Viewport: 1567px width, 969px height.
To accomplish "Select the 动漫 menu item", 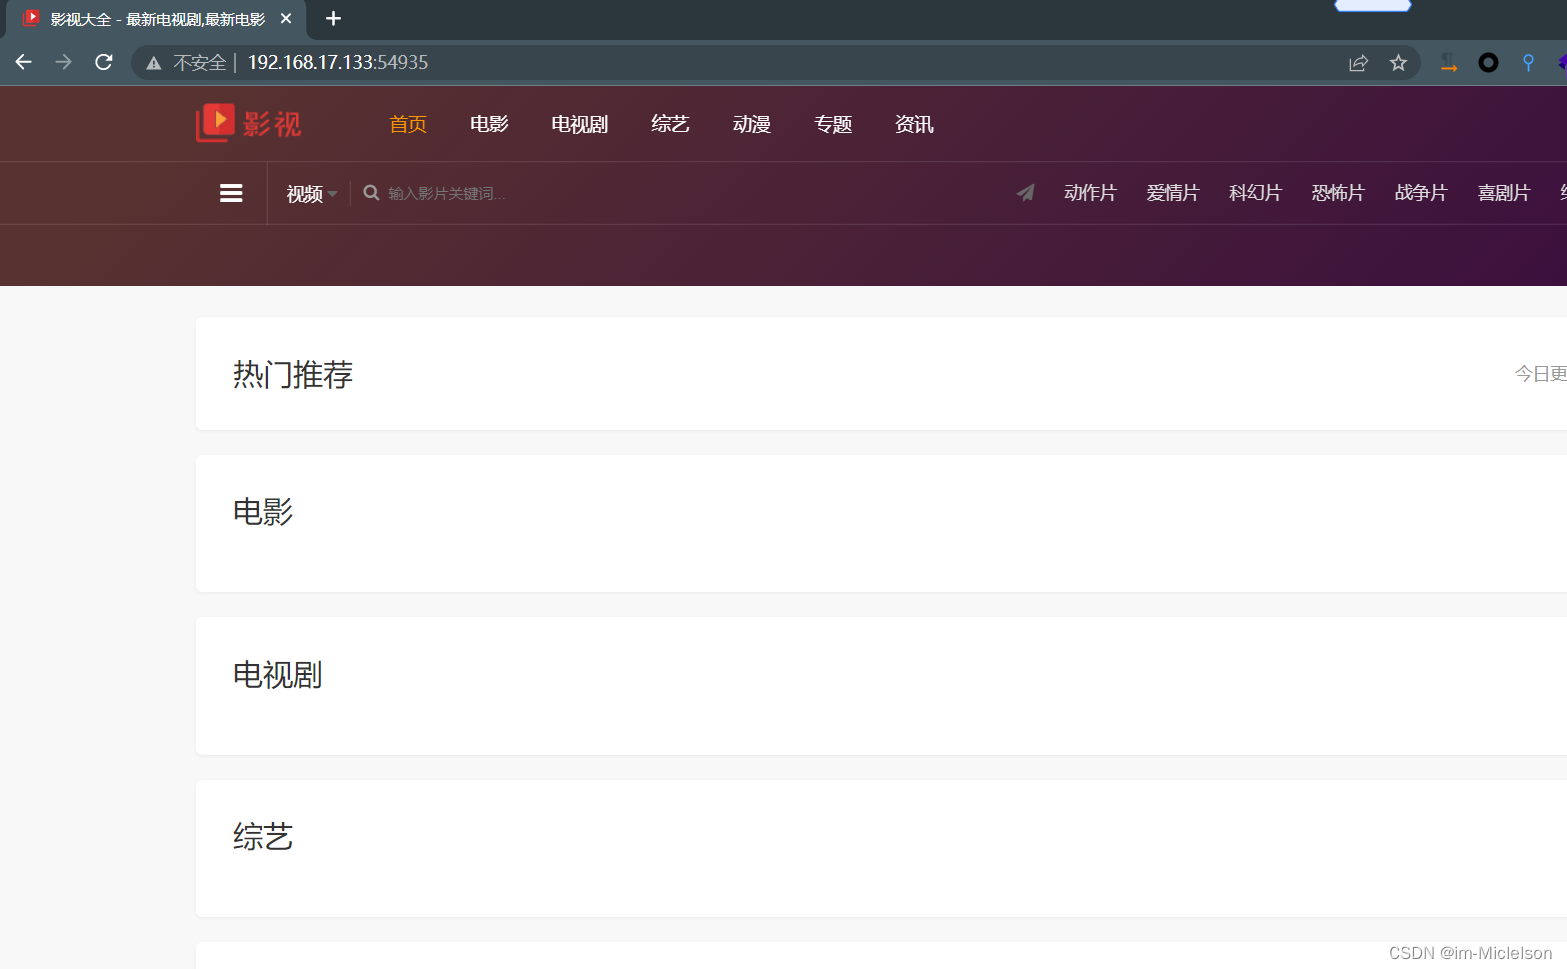I will [751, 123].
